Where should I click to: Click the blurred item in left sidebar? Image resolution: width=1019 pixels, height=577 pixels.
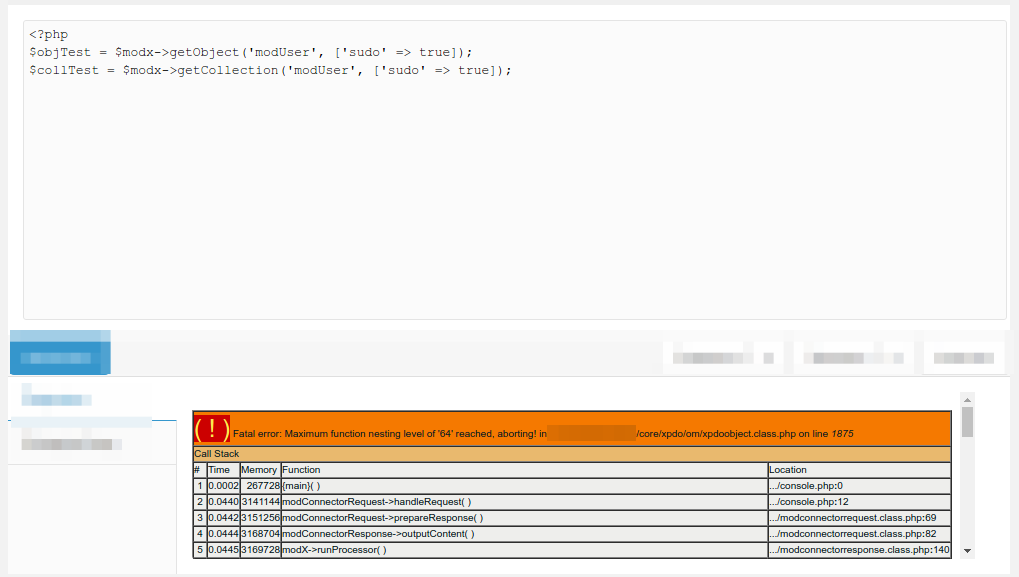pyautogui.click(x=71, y=444)
